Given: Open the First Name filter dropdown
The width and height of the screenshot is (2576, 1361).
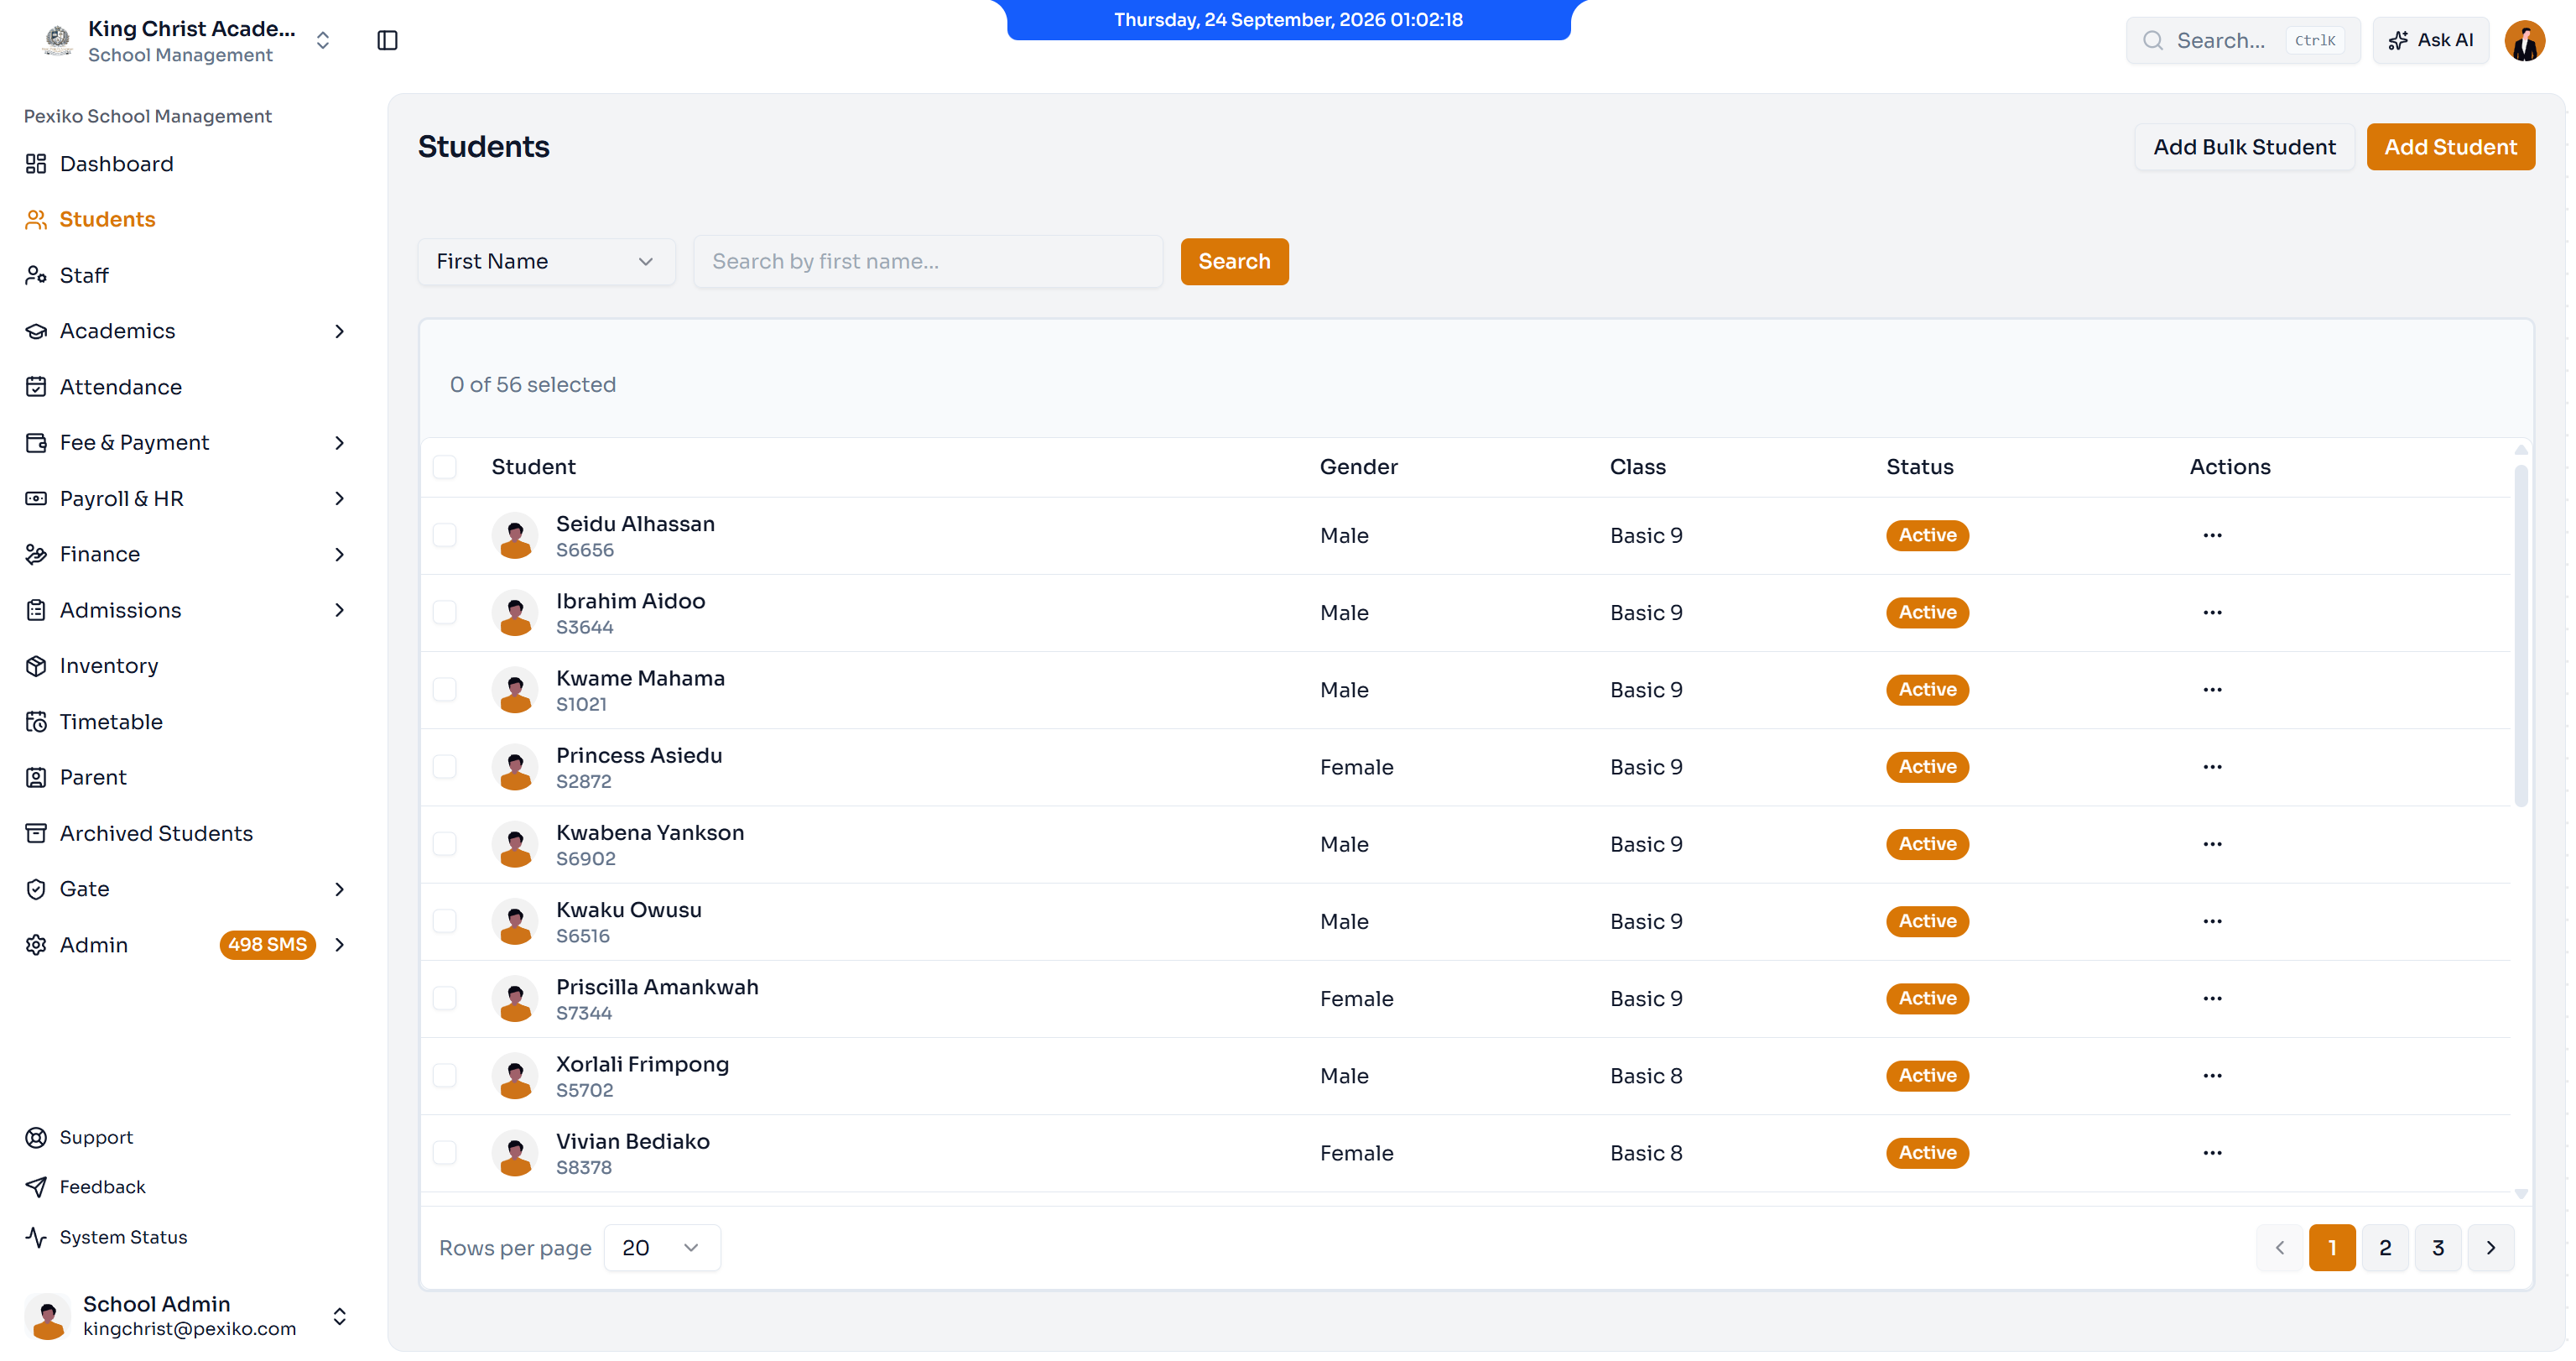Looking at the screenshot, I should 546,261.
